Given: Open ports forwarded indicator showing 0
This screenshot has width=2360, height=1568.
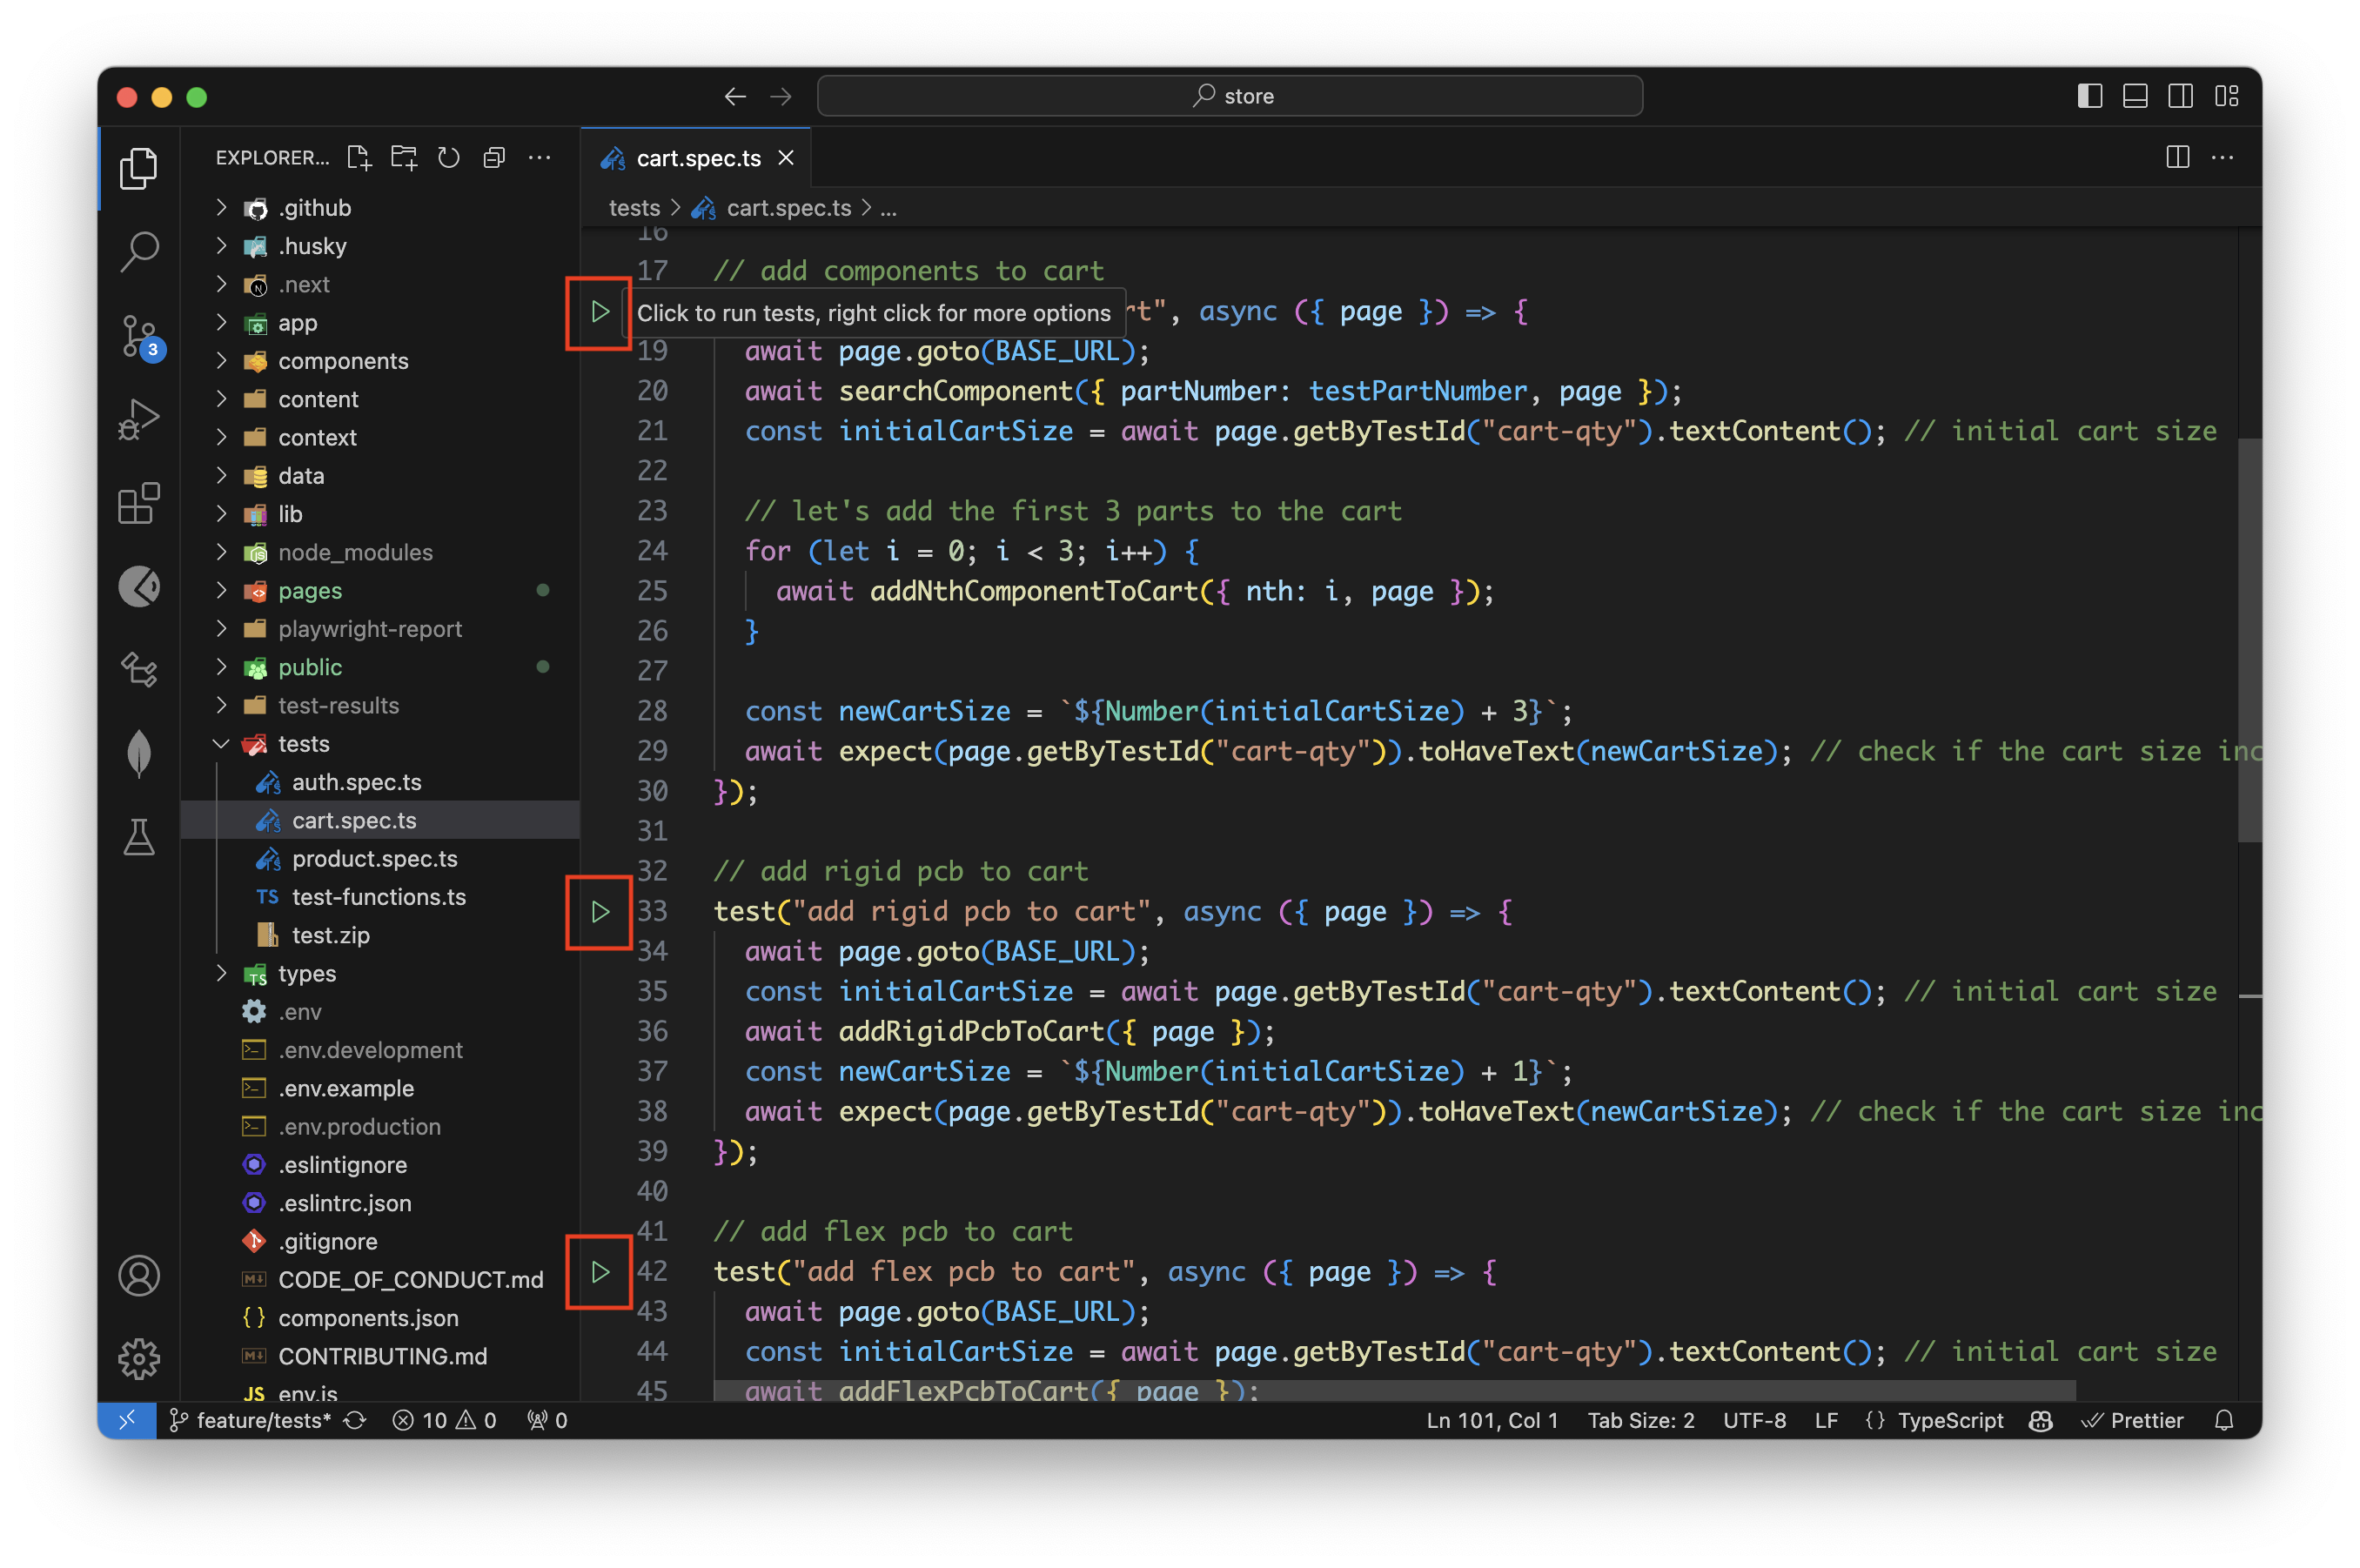Looking at the screenshot, I should click(547, 1420).
